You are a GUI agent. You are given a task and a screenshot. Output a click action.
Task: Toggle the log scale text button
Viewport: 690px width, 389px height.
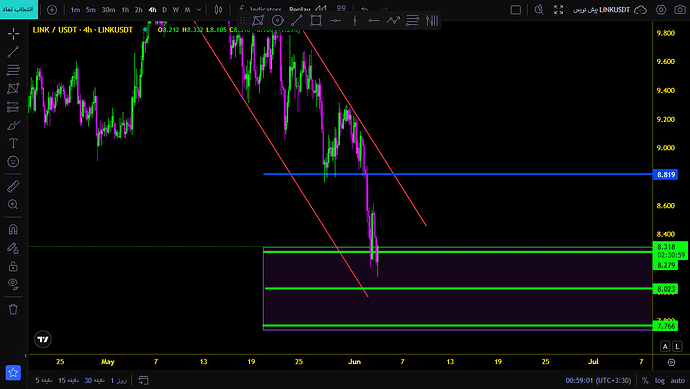[x=660, y=380]
